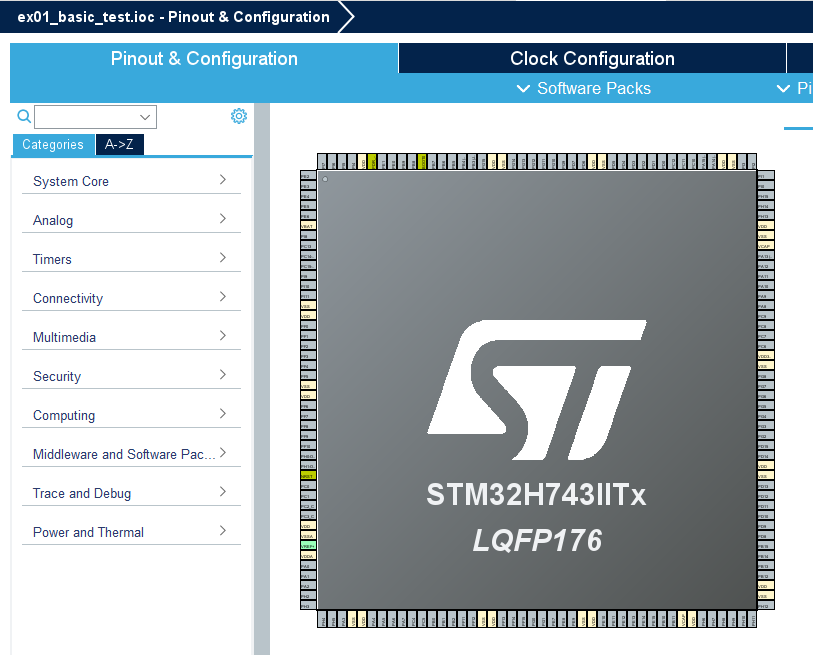The height and width of the screenshot is (655, 813).
Task: Select pin PH3 on the chip
Action: point(308,605)
